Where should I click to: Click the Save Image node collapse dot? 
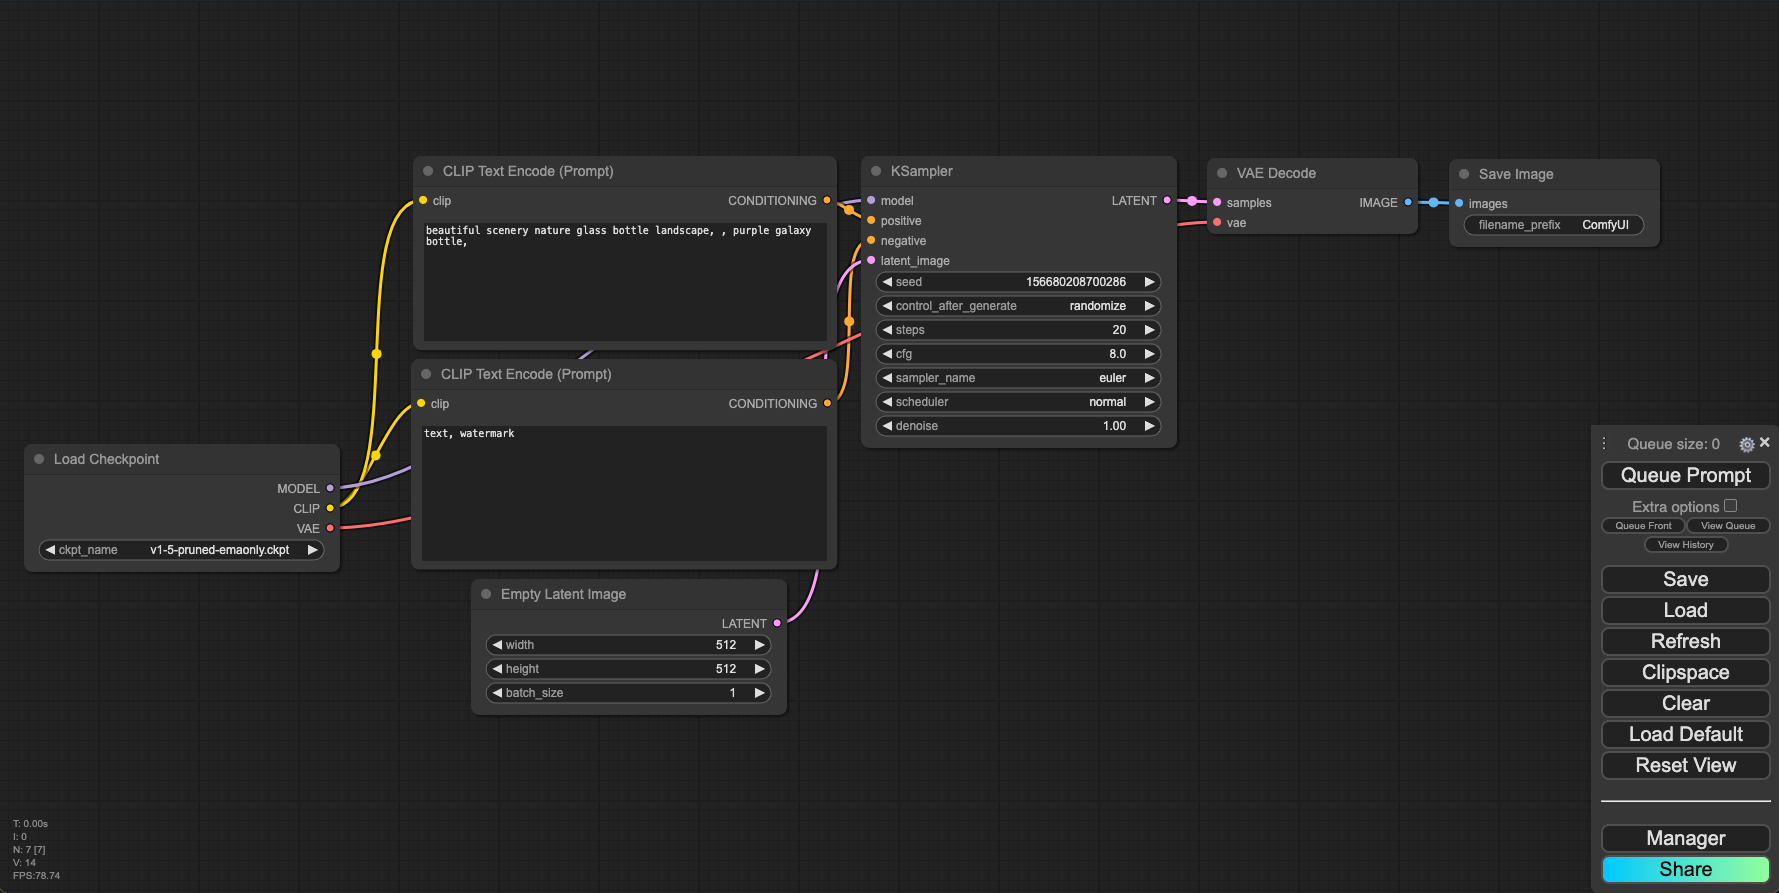[x=1464, y=174]
